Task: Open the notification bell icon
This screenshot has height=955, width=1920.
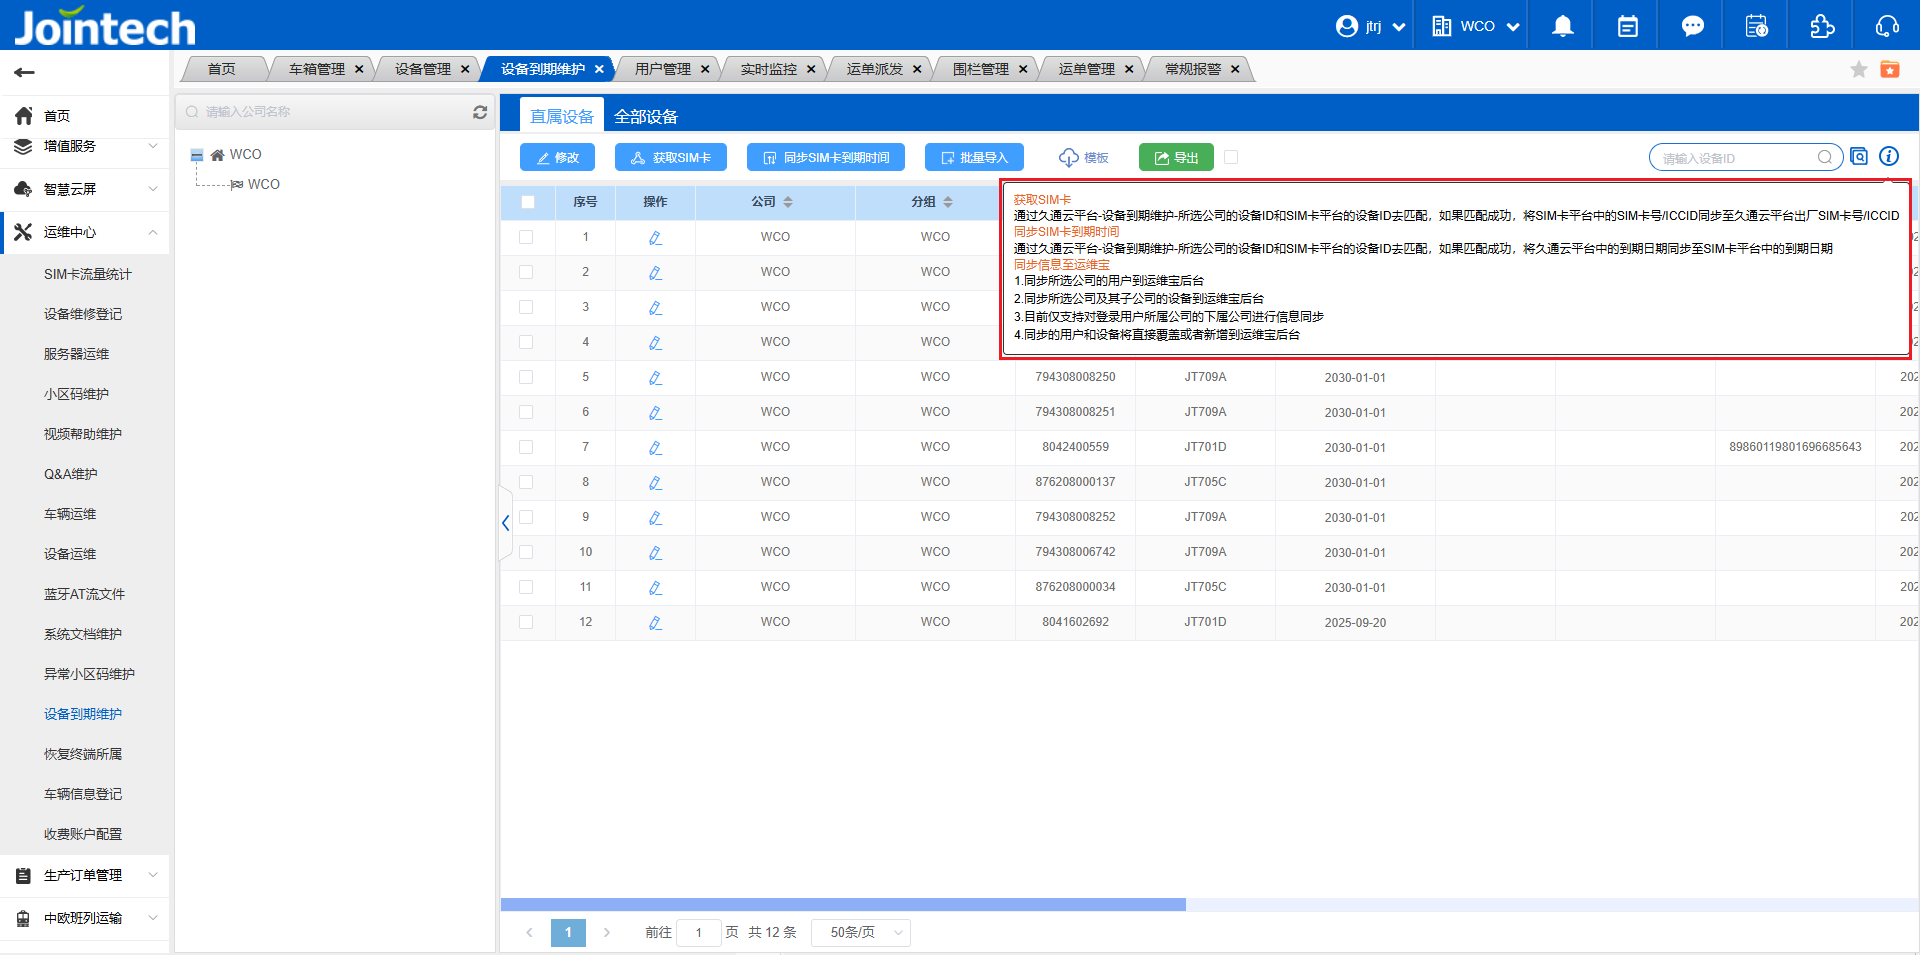Action: point(1562,26)
